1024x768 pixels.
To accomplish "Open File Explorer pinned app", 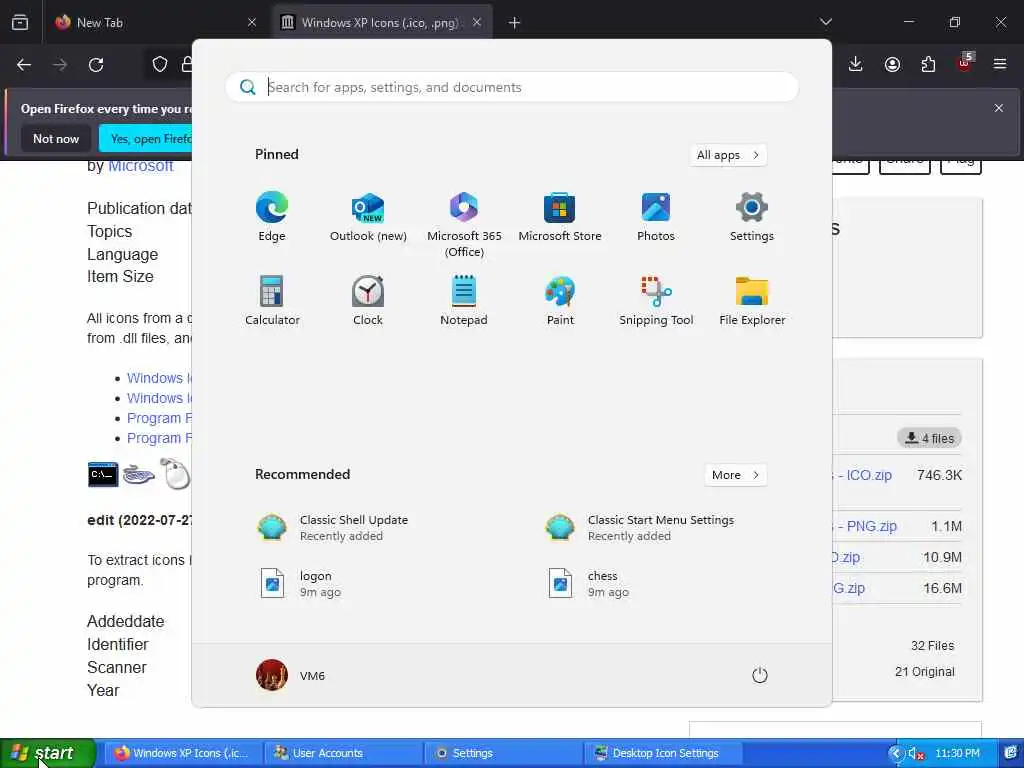I will coord(752,300).
